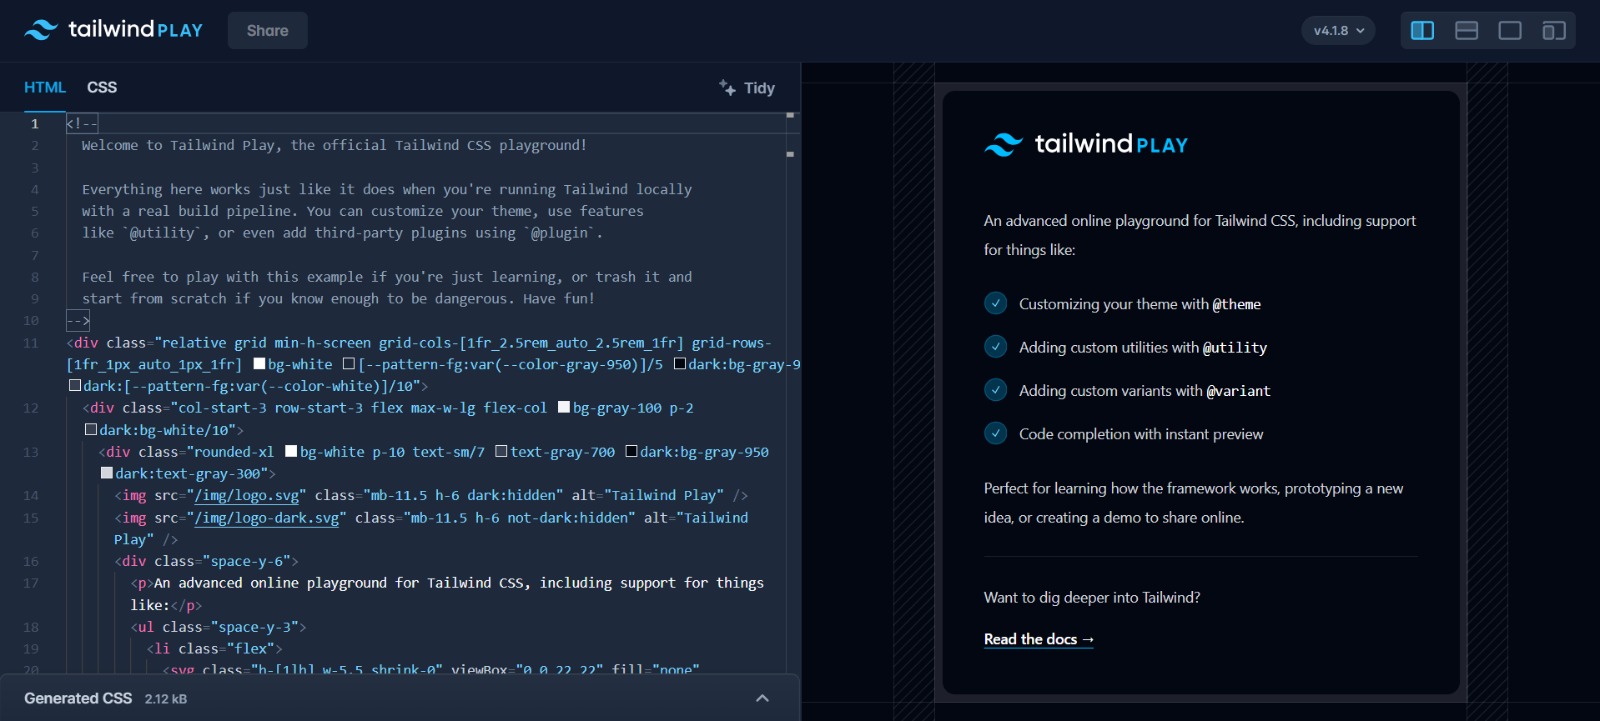This screenshot has width=1600, height=721.
Task: Switch to vertical split layout
Action: 1422,31
